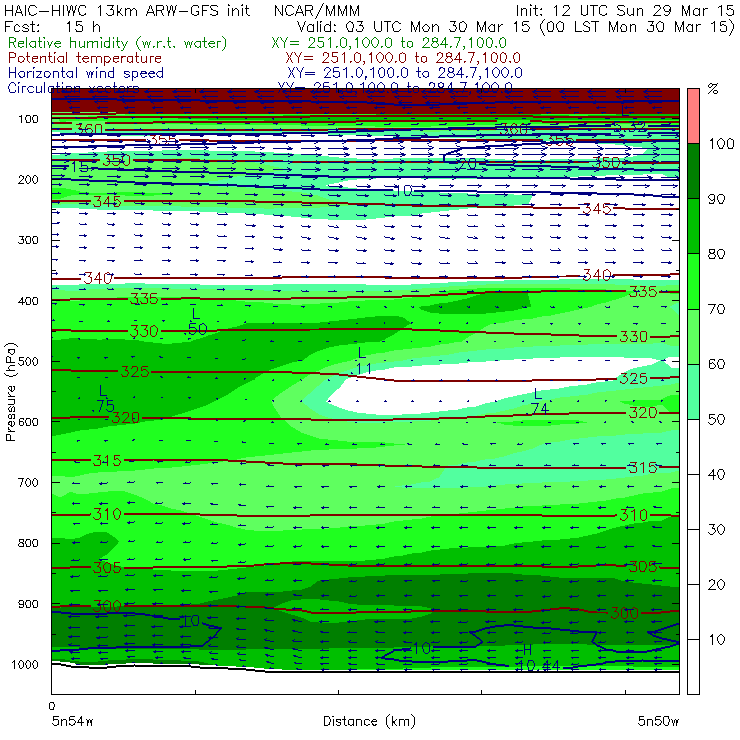Click the left '360' potential temperature contour label
Viewport: 740px width, 740px height.
coord(89,129)
